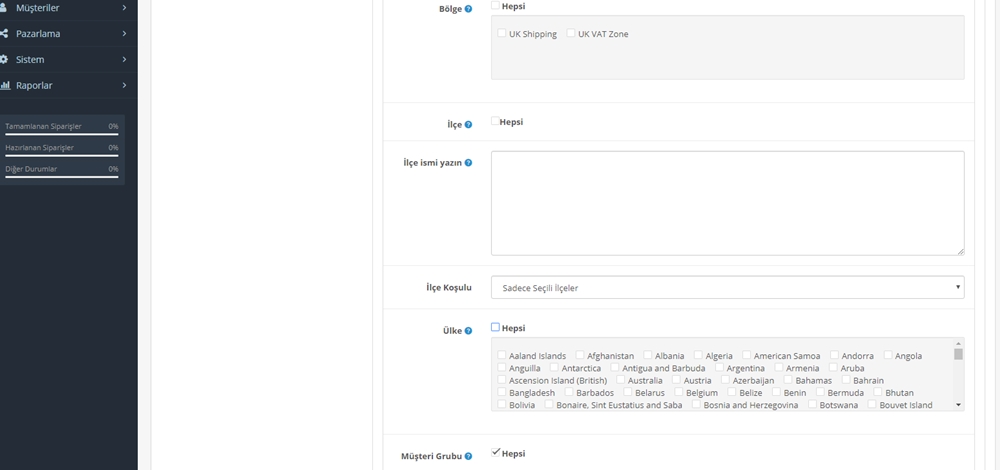Click the Raporlar bar chart icon

(x=5, y=86)
